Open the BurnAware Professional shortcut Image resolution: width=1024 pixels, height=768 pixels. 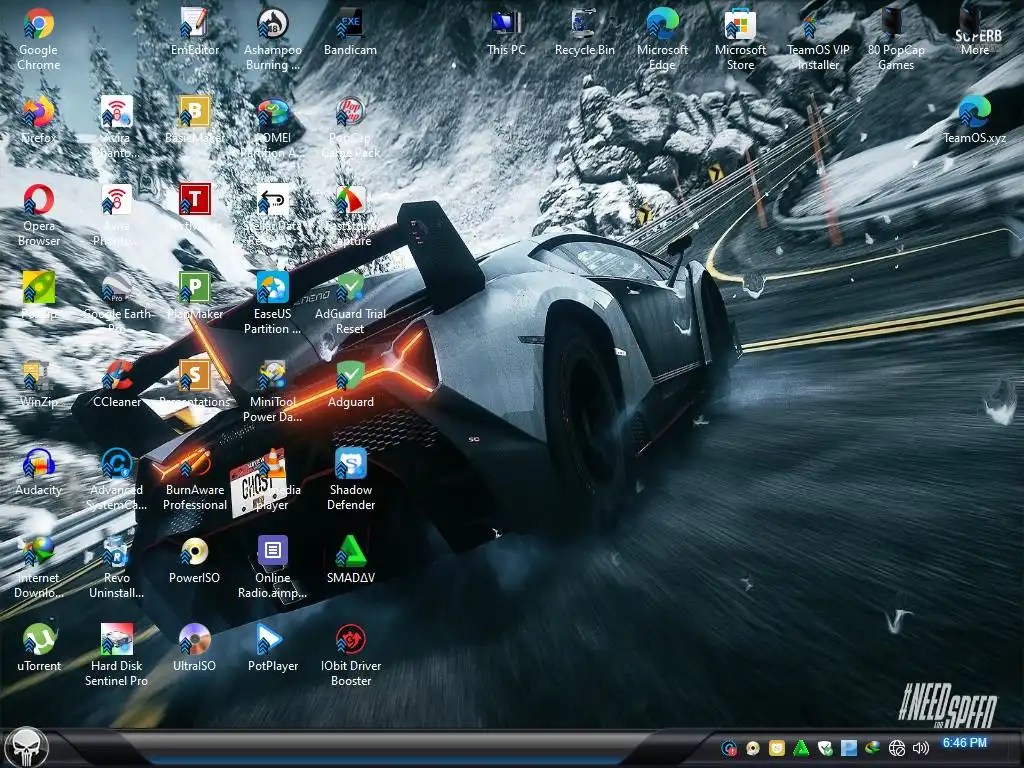[195, 464]
